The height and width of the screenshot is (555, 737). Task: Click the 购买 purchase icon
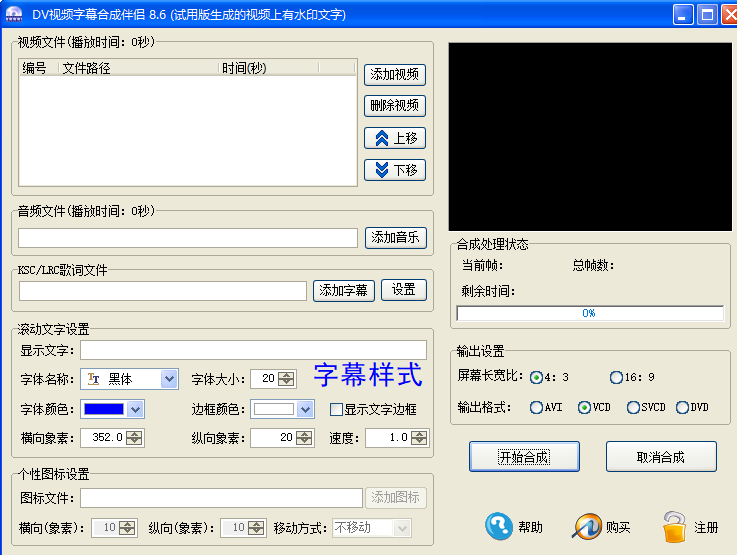coord(587,526)
